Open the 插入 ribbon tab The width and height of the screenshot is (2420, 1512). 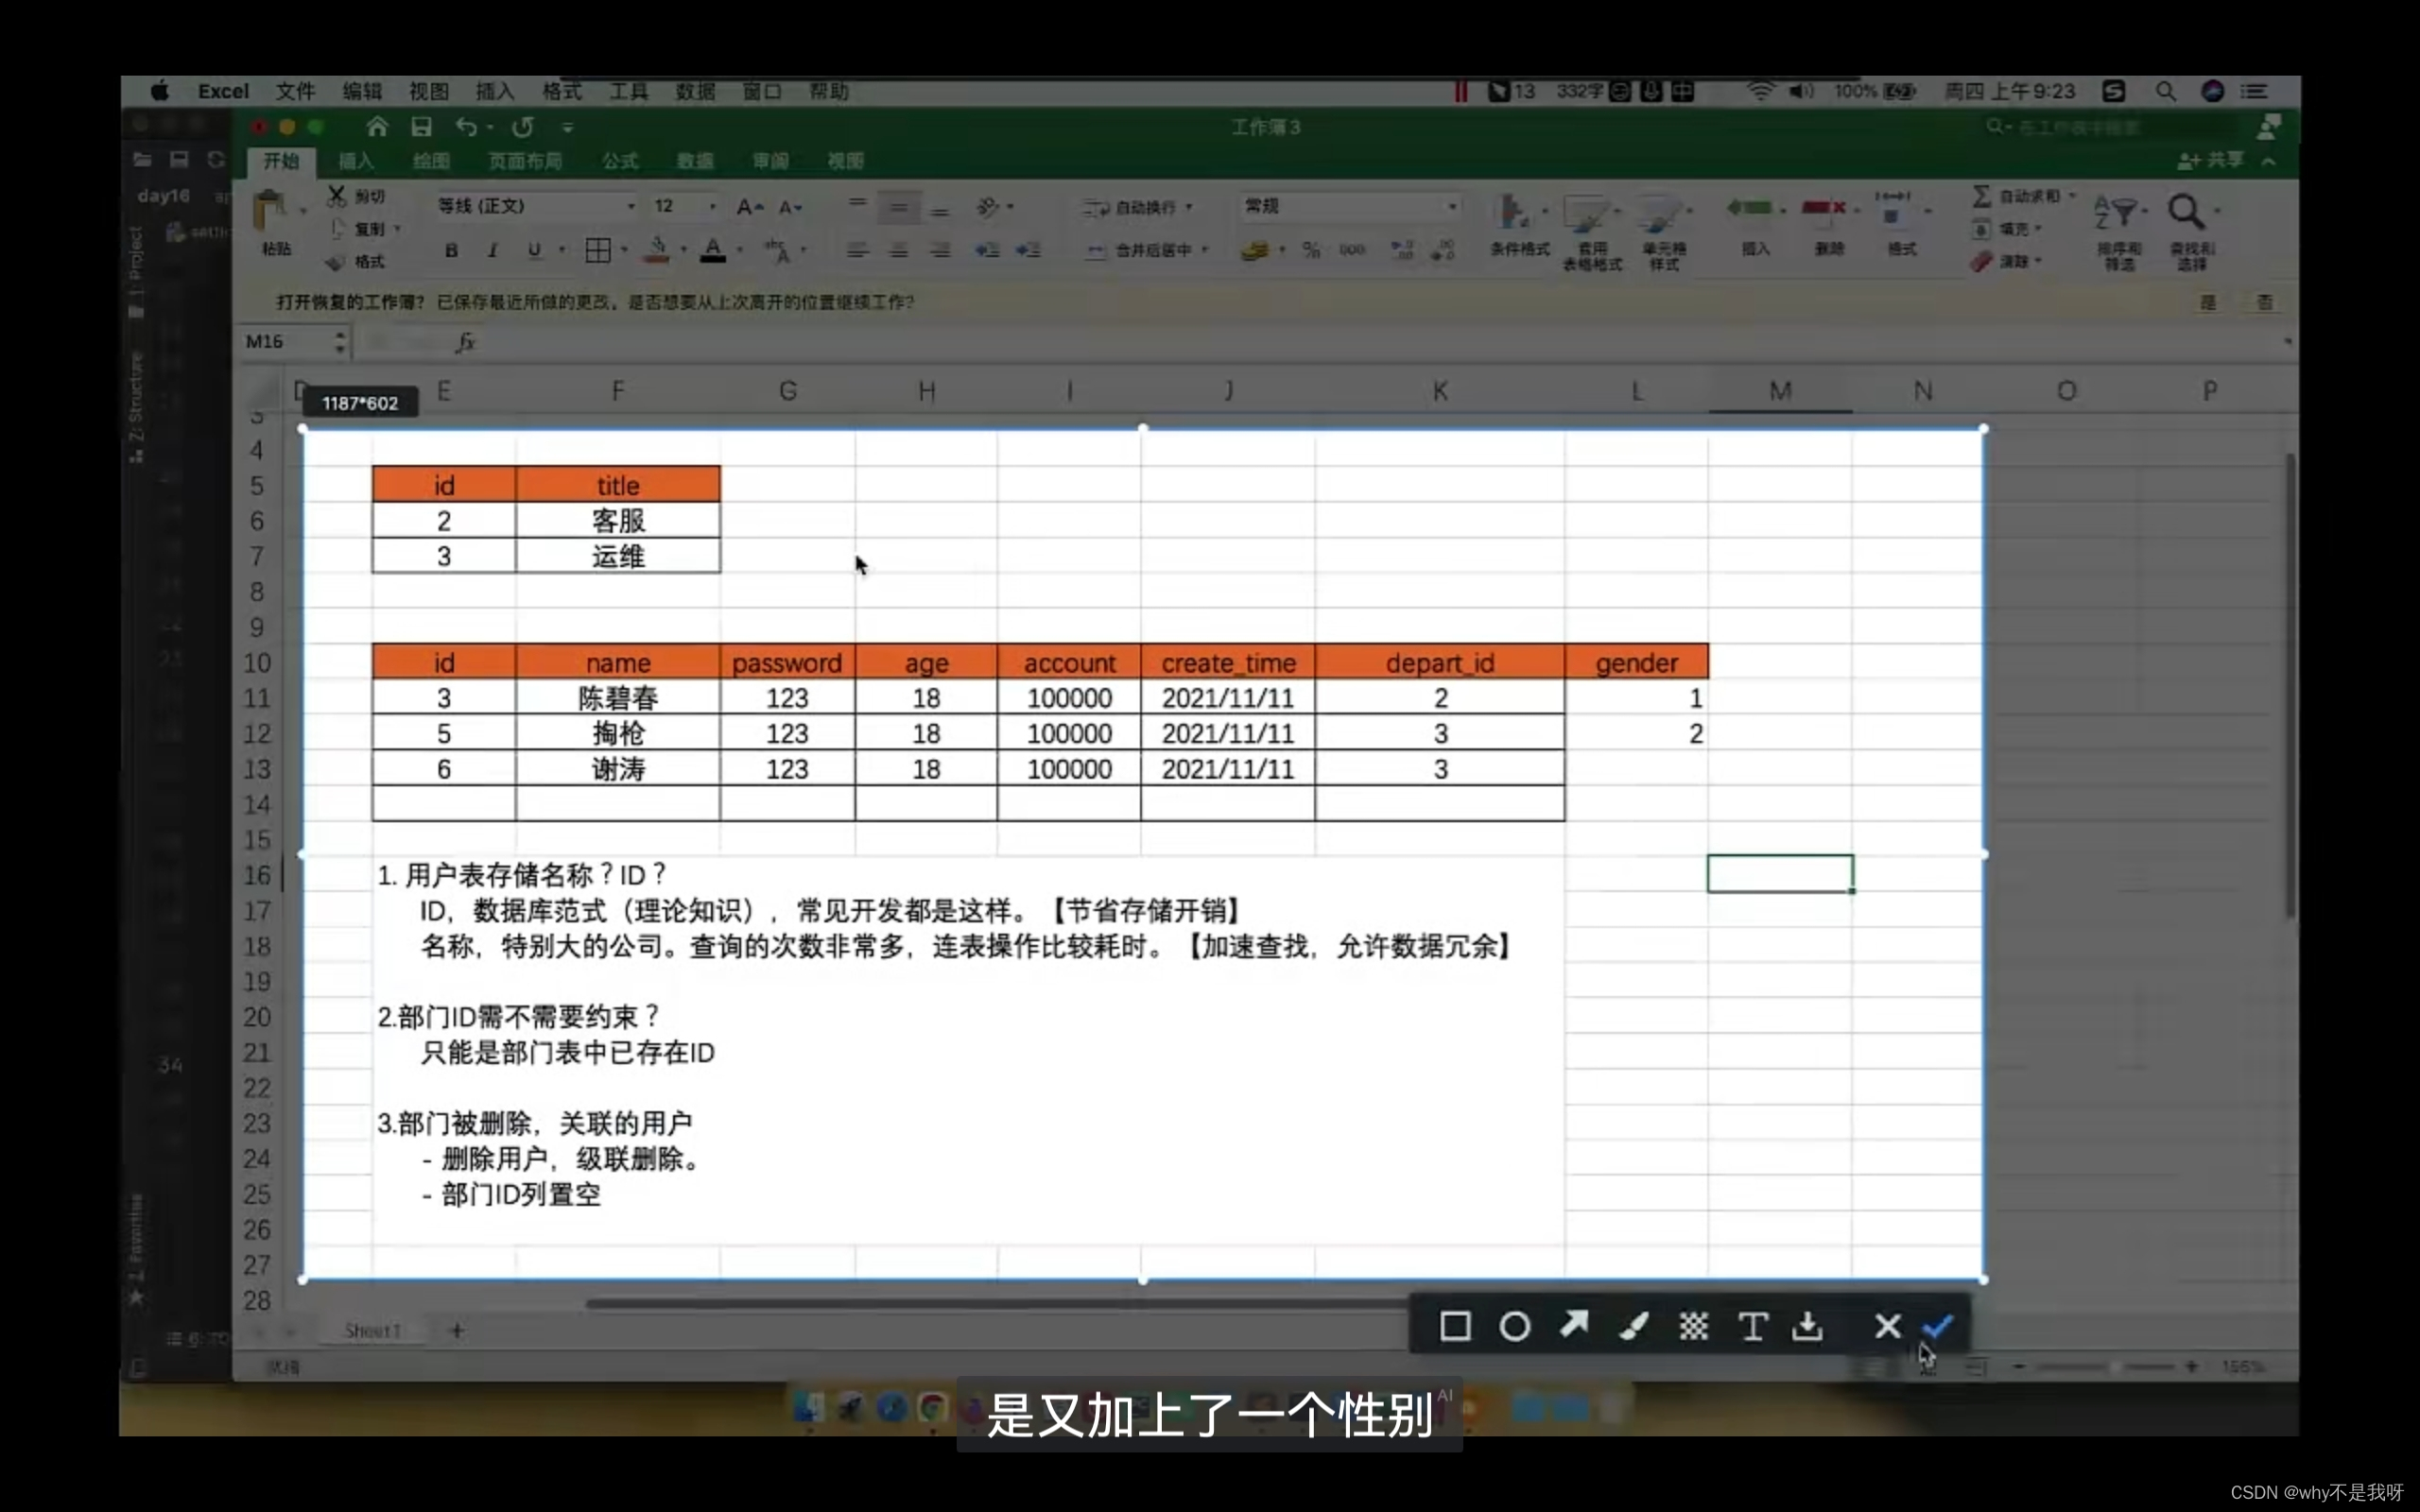coord(355,161)
